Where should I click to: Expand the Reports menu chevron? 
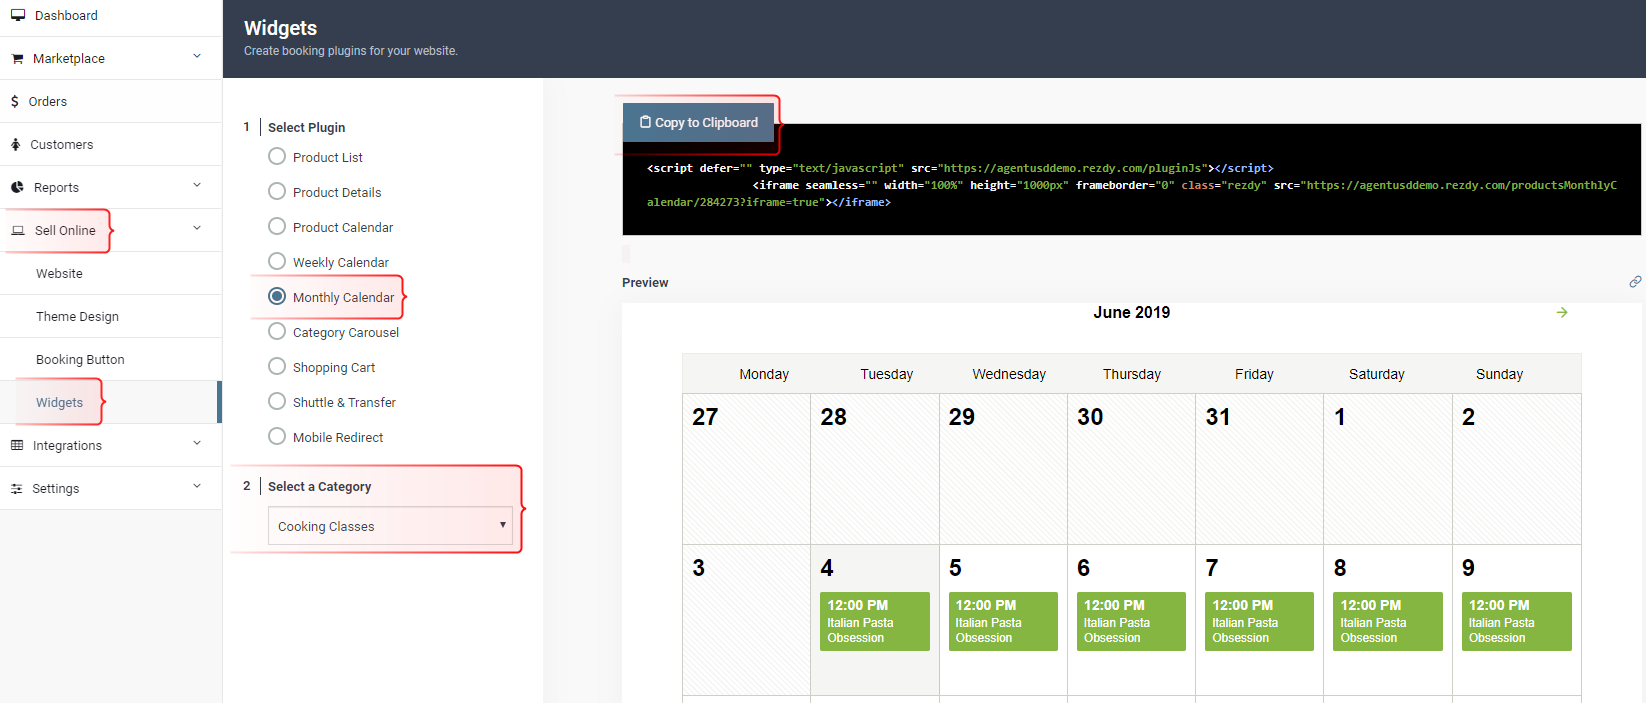click(x=197, y=185)
